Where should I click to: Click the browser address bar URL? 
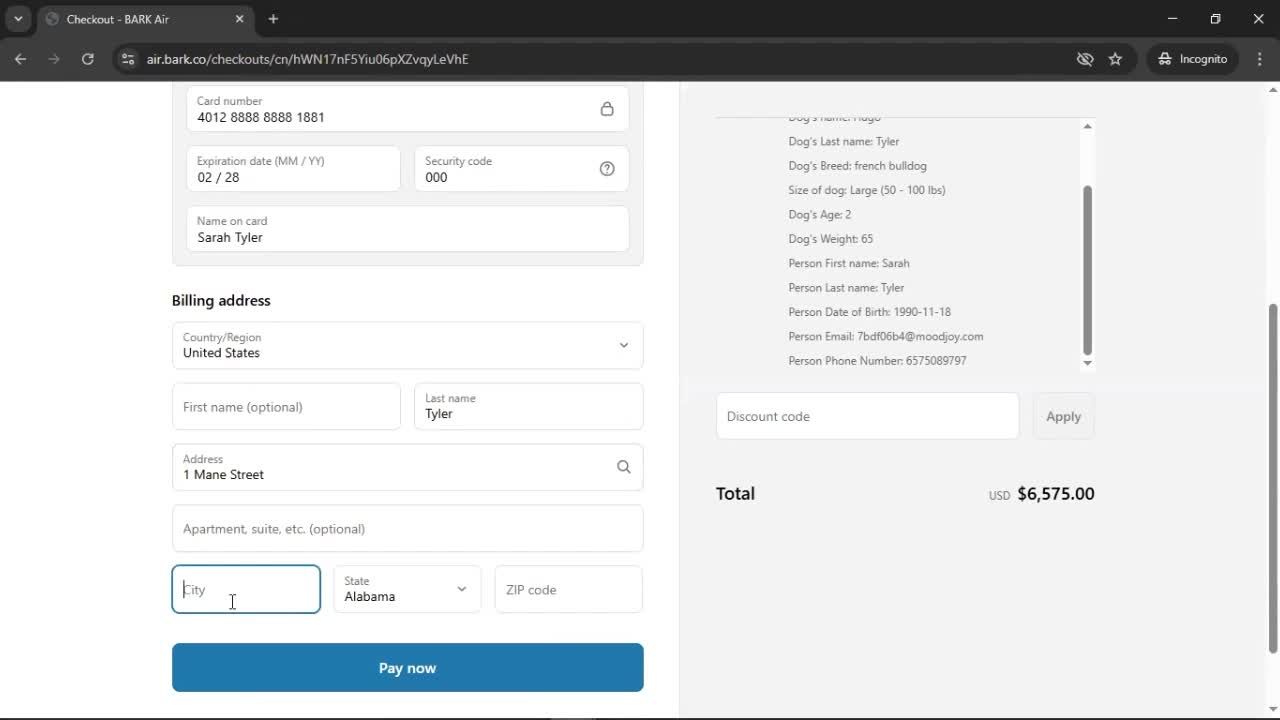coord(307,59)
